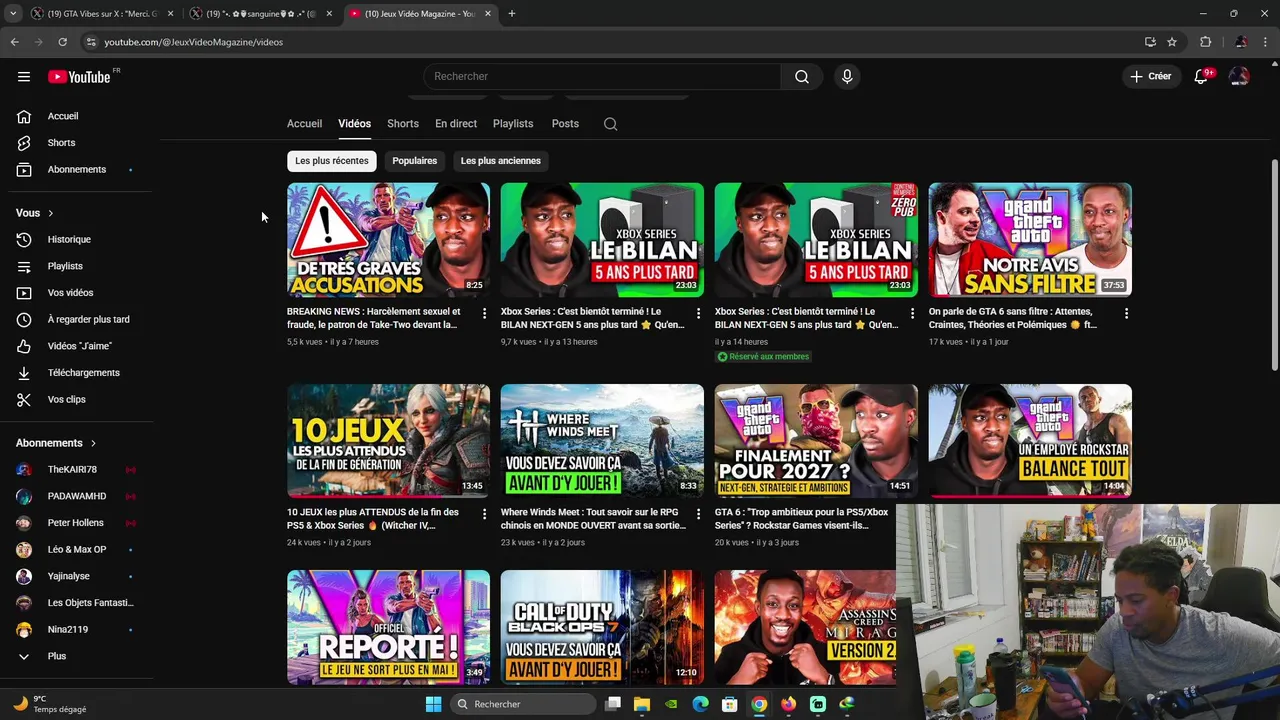Bookmark this page with star icon

[1172, 42]
